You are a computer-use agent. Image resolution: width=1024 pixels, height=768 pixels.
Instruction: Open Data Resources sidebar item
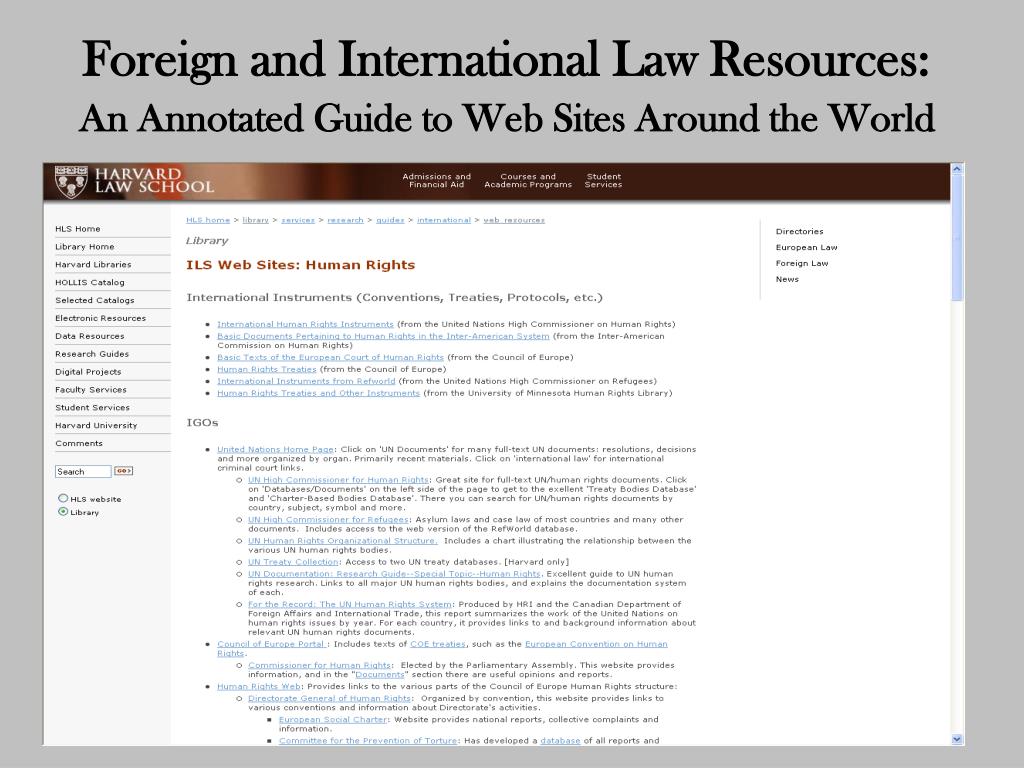pyautogui.click(x=90, y=336)
